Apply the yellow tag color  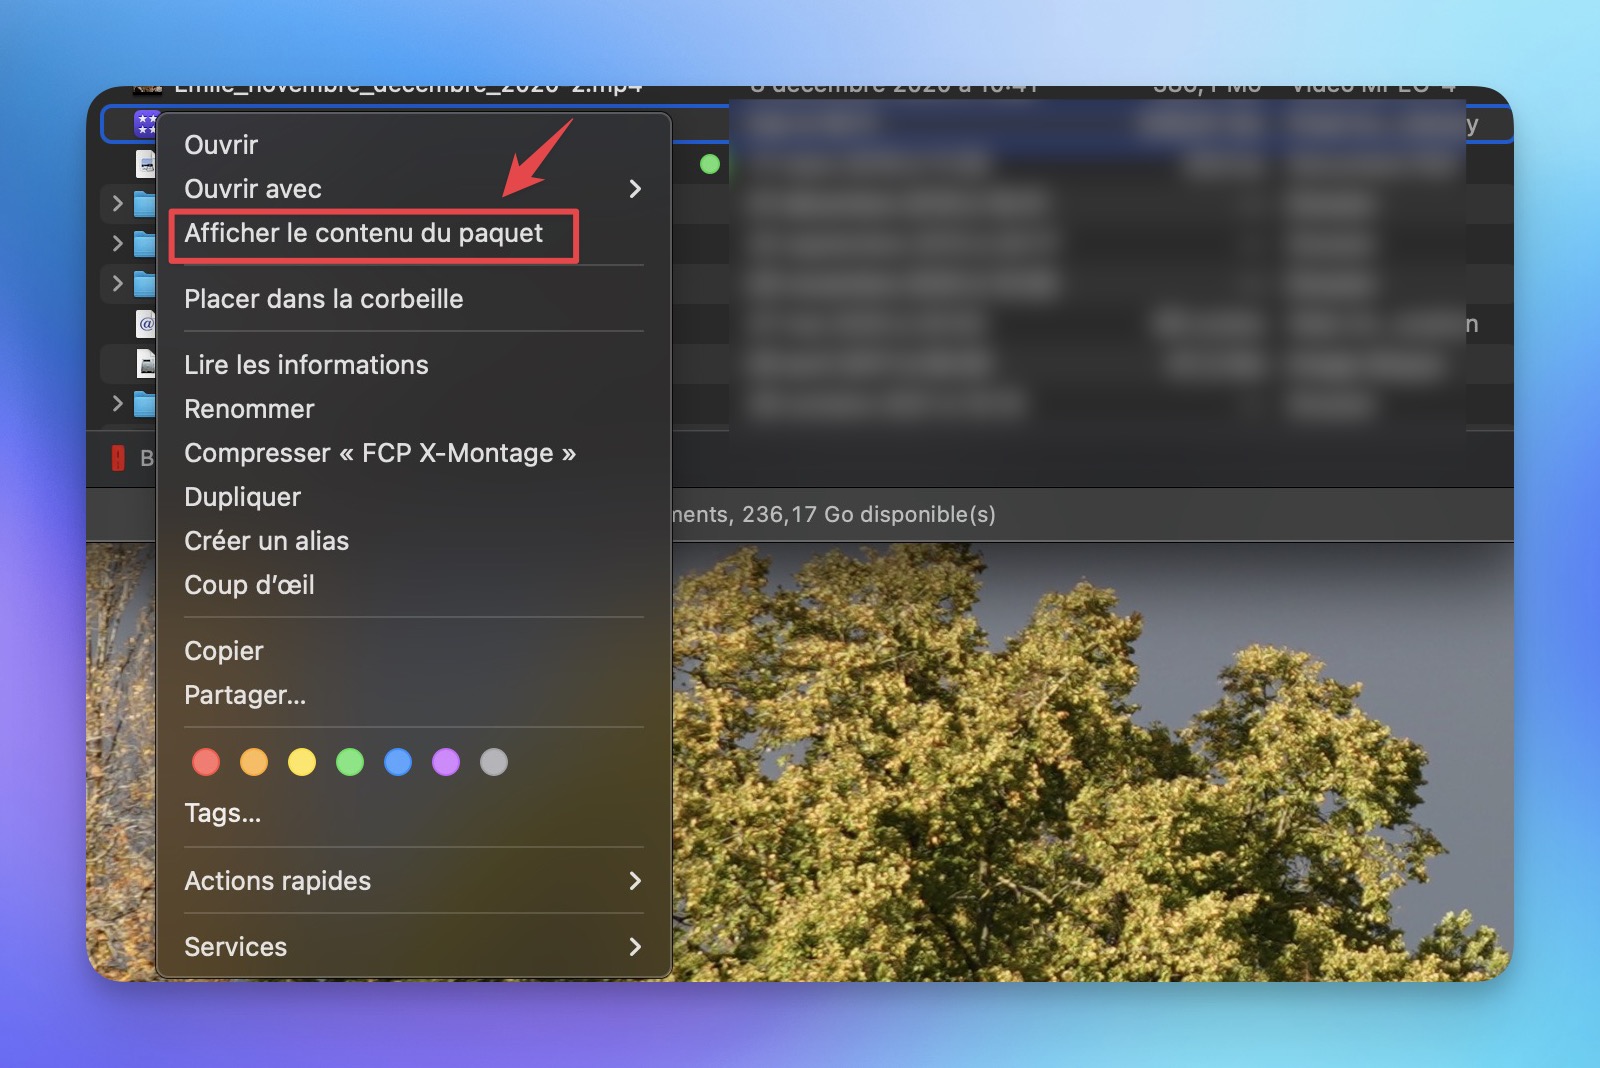click(x=302, y=762)
